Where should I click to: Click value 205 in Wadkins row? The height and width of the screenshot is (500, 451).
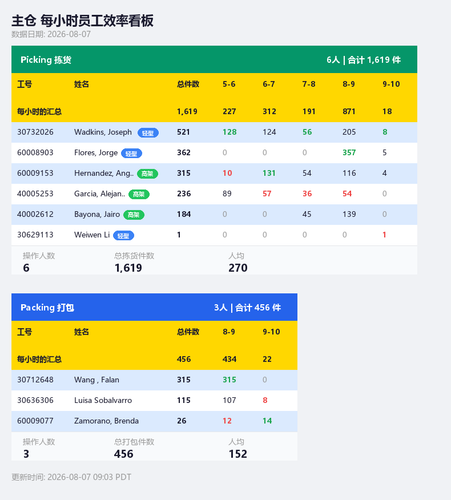point(349,132)
